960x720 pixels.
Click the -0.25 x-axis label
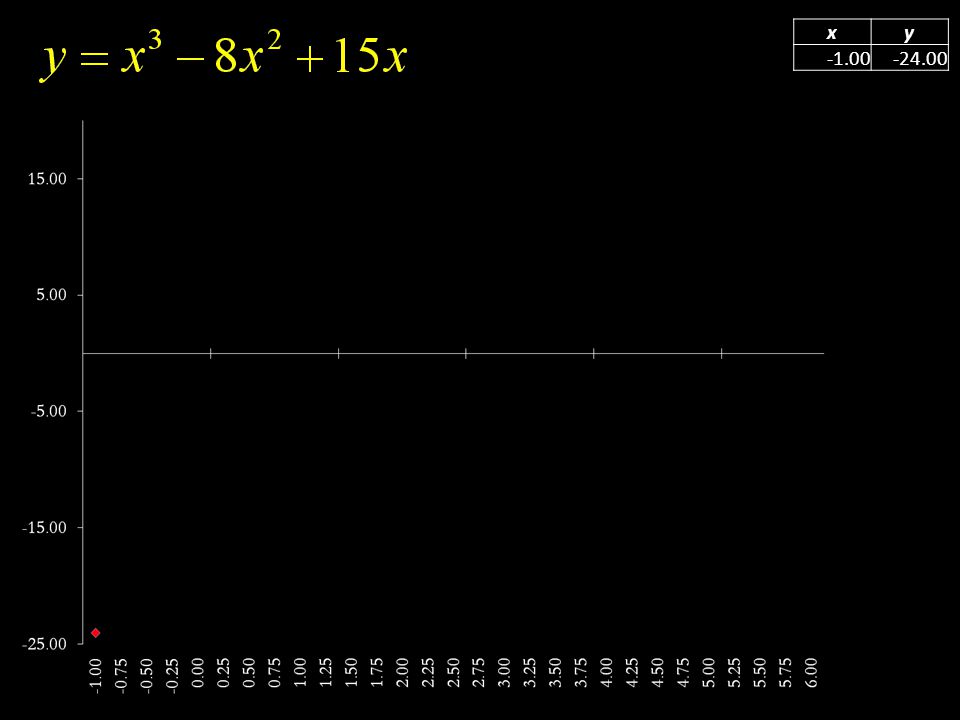(x=172, y=675)
